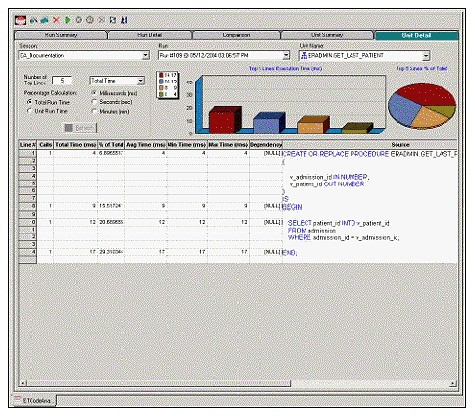Click the Number of Top Lines input field

[62, 81]
